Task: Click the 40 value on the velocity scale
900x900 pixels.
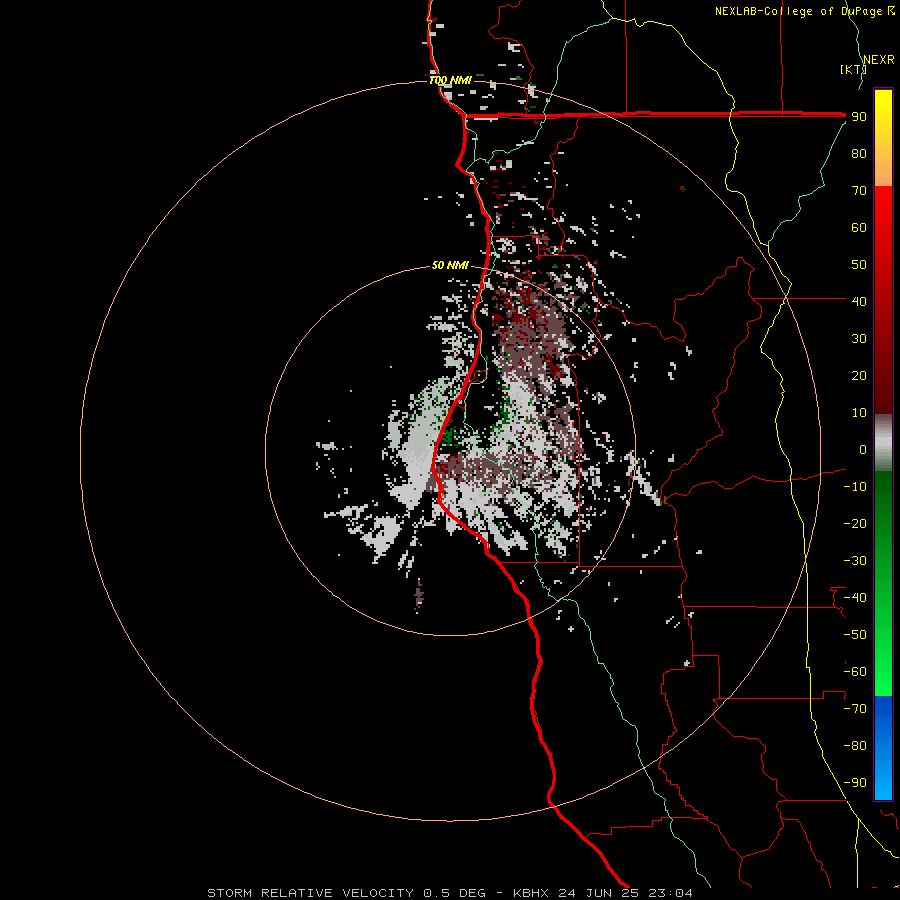Action: pyautogui.click(x=859, y=302)
